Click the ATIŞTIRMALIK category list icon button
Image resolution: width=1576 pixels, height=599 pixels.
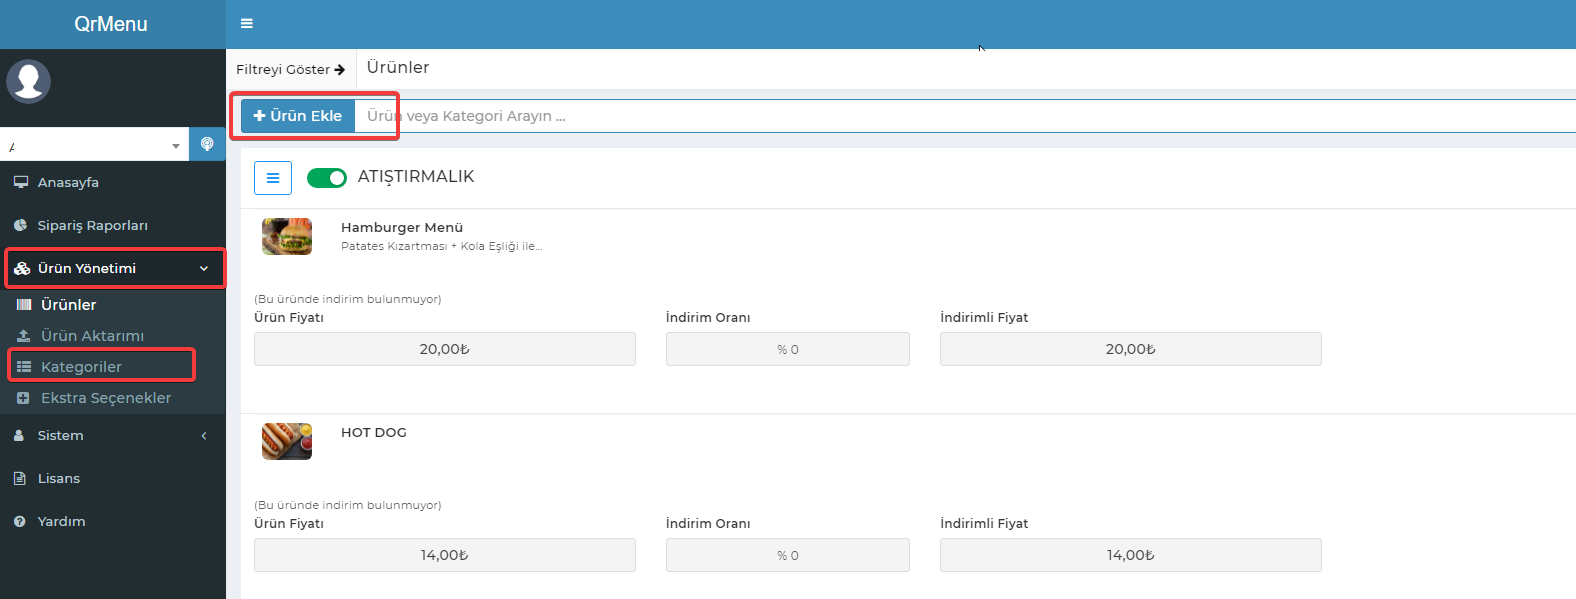tap(273, 178)
